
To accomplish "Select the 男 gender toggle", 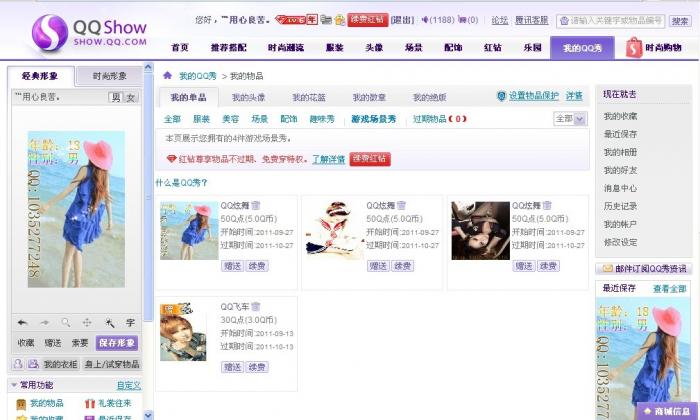I will point(116,97).
